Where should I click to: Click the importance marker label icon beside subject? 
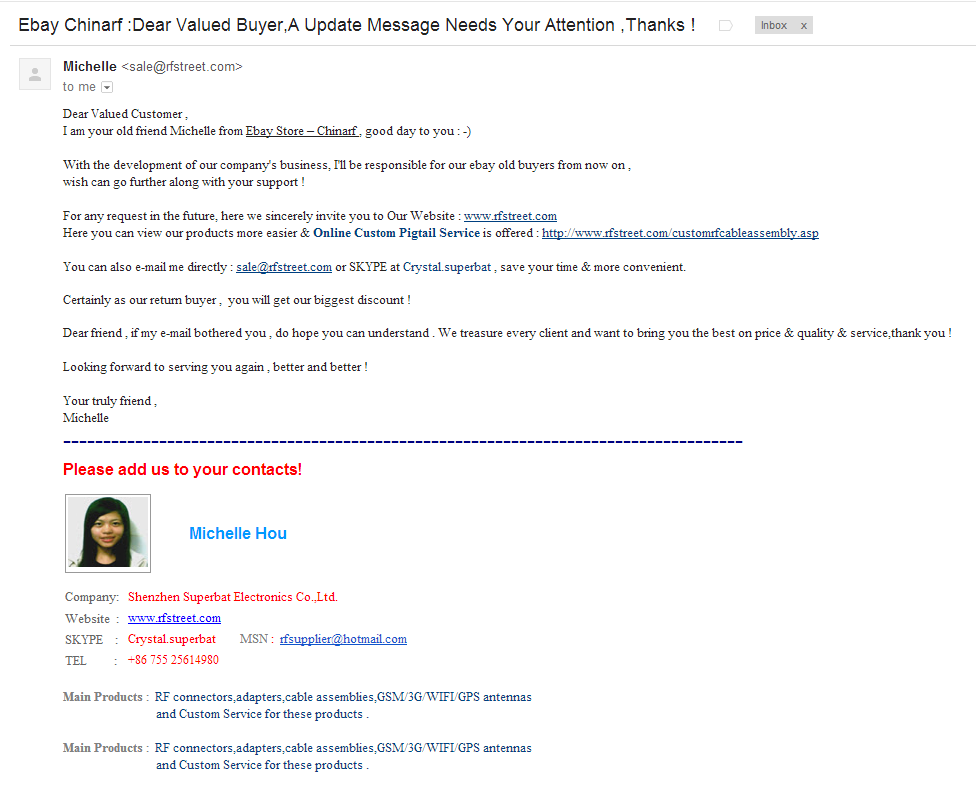click(725, 26)
